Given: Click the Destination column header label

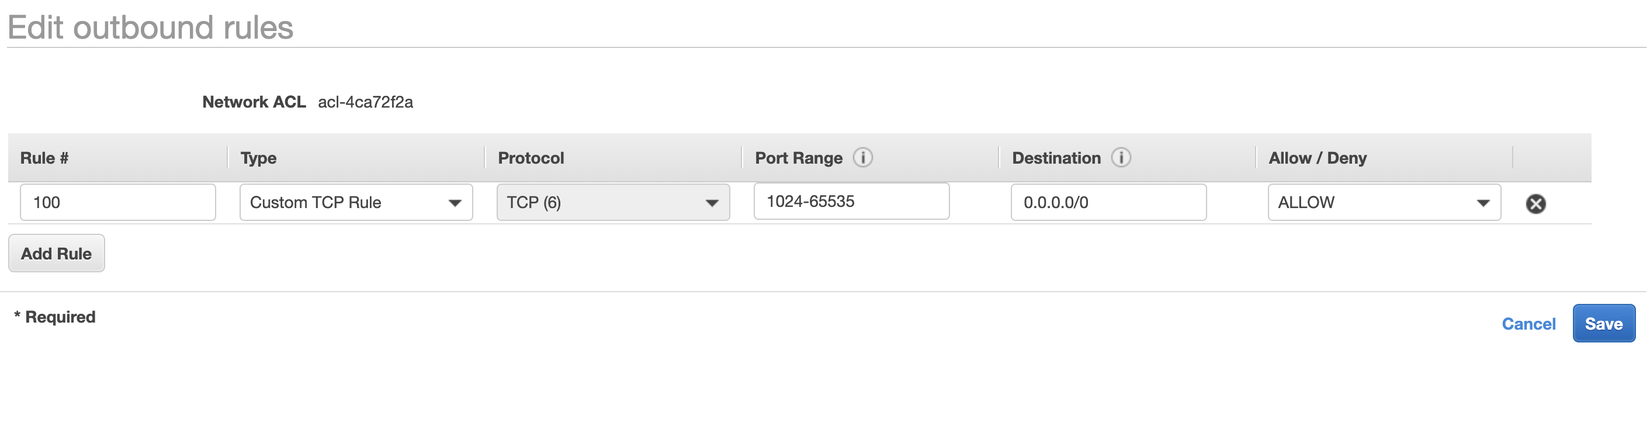Looking at the screenshot, I should (1056, 158).
